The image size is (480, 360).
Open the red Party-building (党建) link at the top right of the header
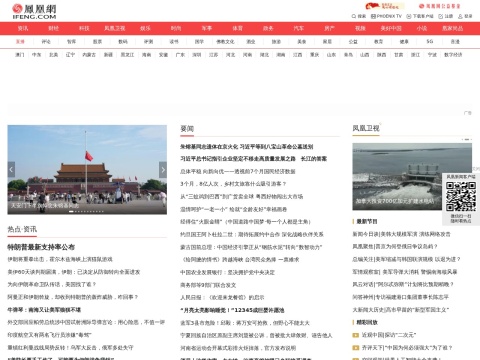pos(439,6)
